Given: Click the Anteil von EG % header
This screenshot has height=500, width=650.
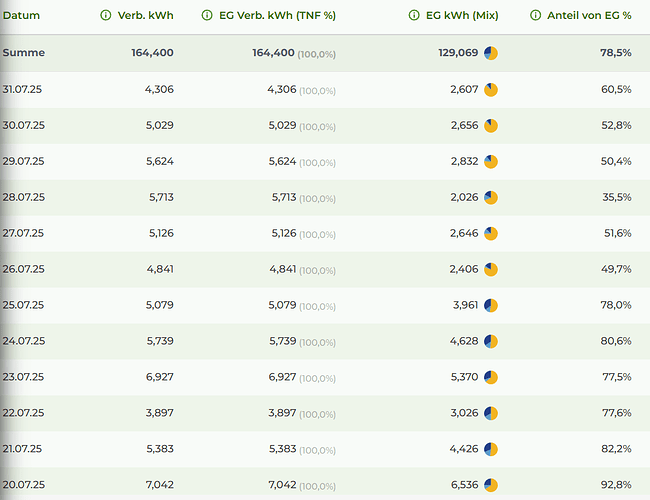Looking at the screenshot, I should 589,16.
